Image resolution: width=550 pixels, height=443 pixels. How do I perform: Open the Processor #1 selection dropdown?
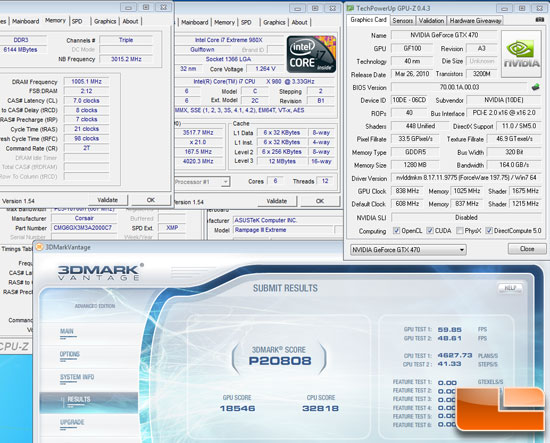[x=201, y=182]
